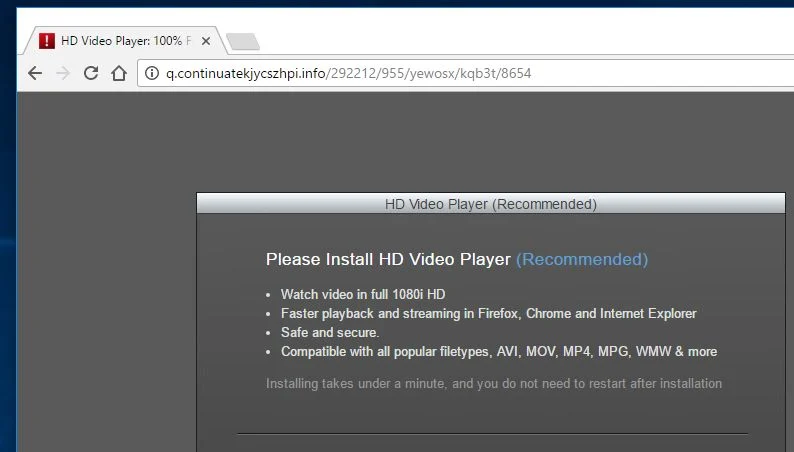Focus the address bar URL field

pos(465,73)
